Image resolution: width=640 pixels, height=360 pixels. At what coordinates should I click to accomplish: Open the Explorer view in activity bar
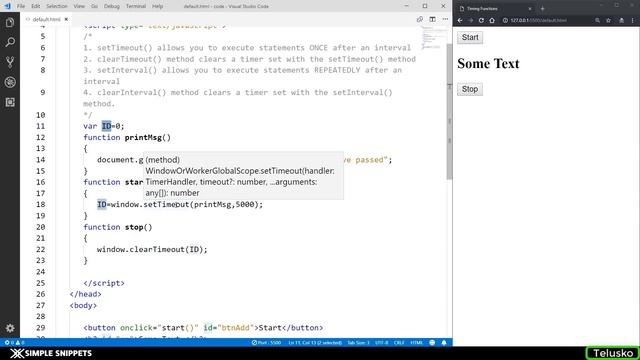(10, 22)
